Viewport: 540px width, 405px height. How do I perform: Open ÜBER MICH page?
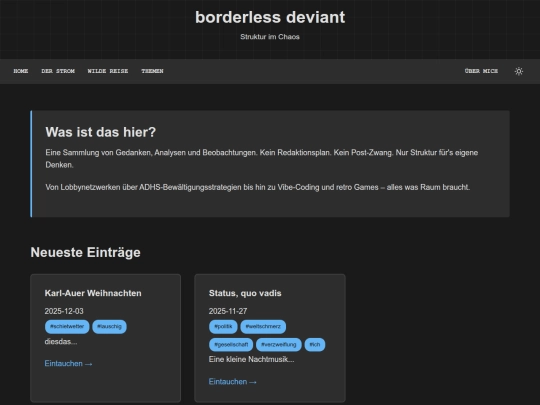point(481,71)
